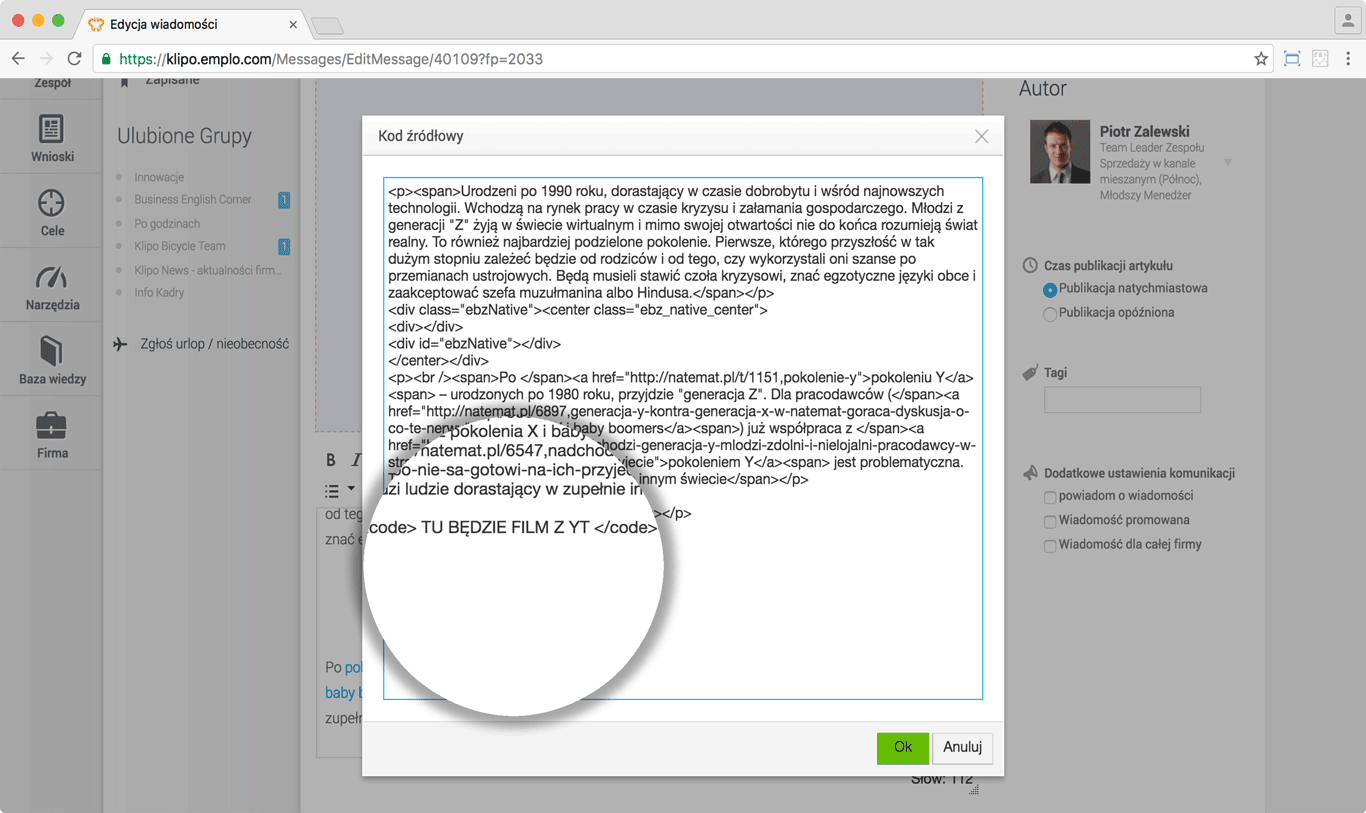Screen dimensions: 1366x813
Task: Click inside the source code text area
Action: (x=682, y=438)
